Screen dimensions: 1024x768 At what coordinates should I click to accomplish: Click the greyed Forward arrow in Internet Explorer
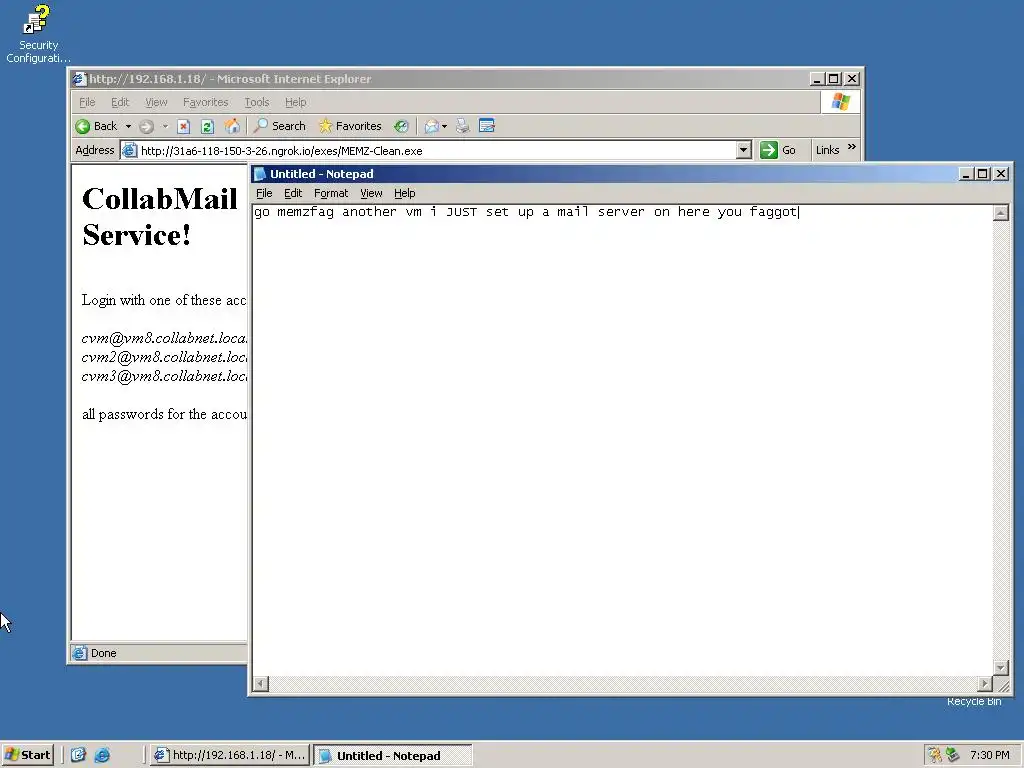pos(146,127)
